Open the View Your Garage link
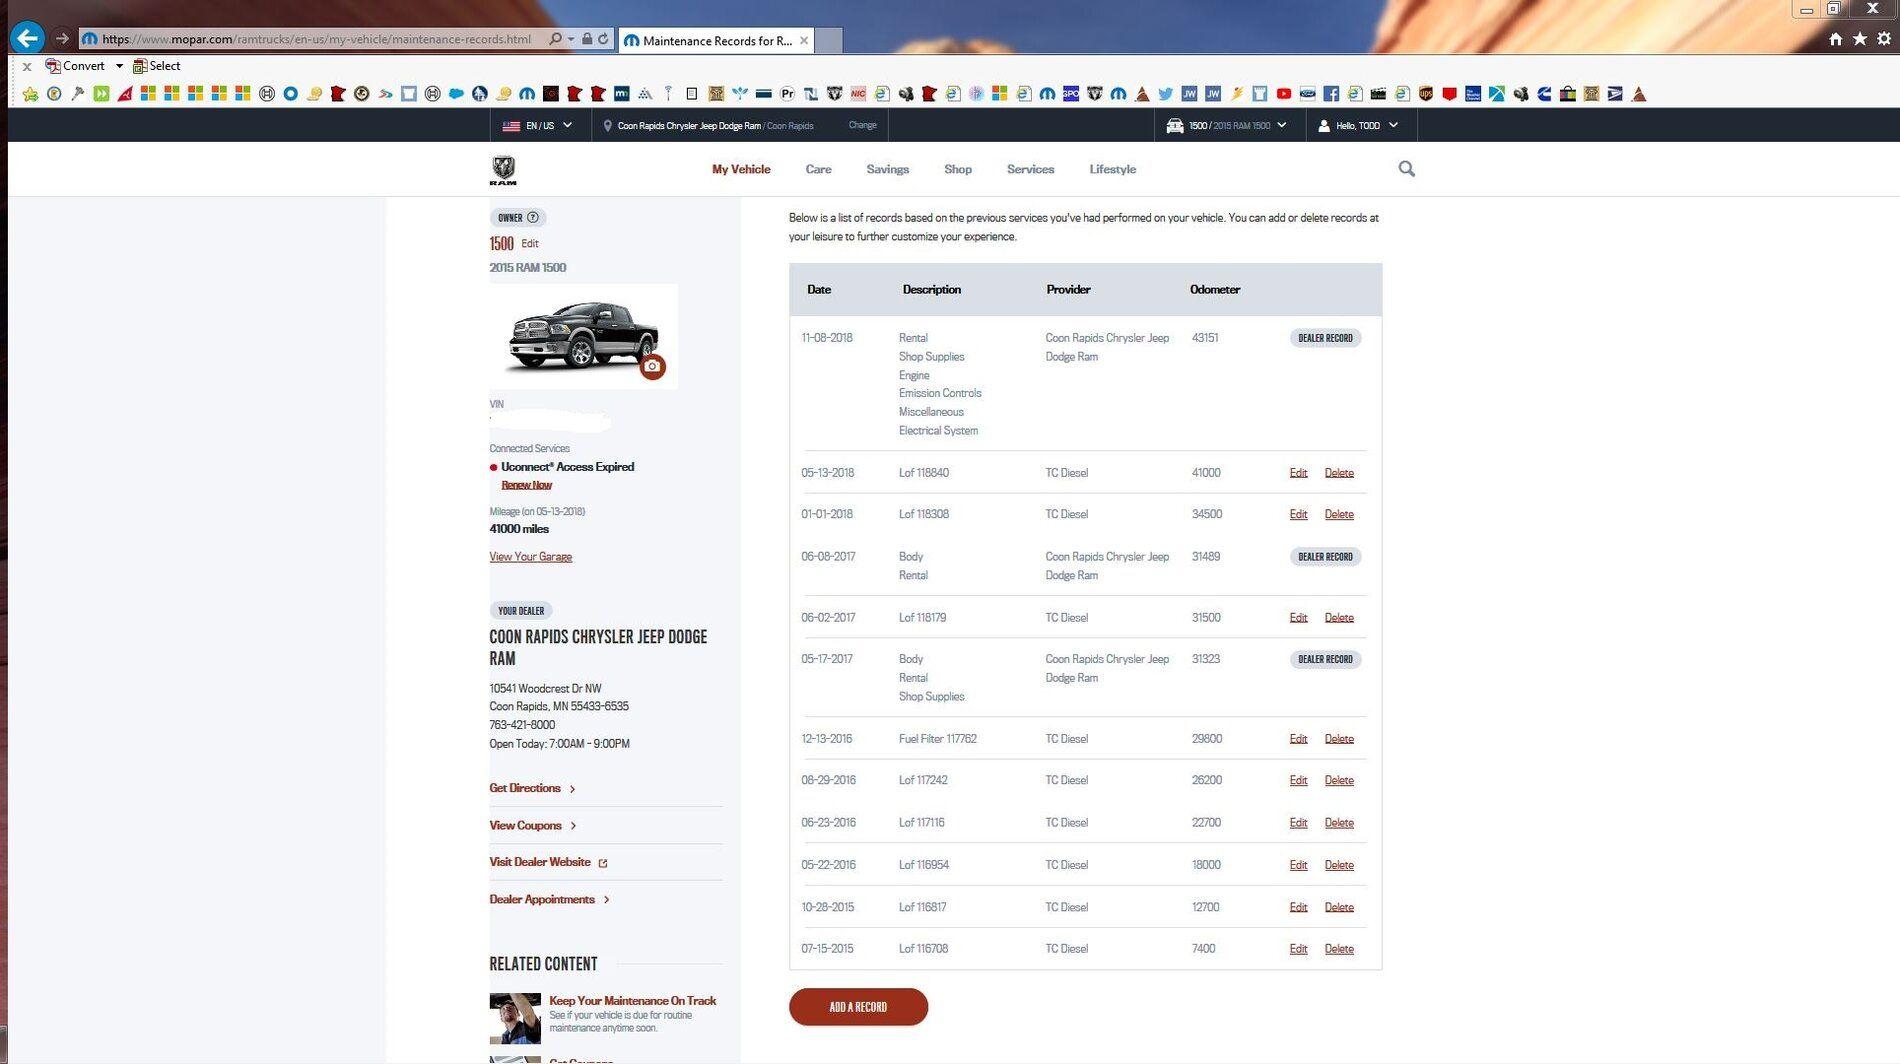This screenshot has width=1900, height=1064. pos(530,557)
